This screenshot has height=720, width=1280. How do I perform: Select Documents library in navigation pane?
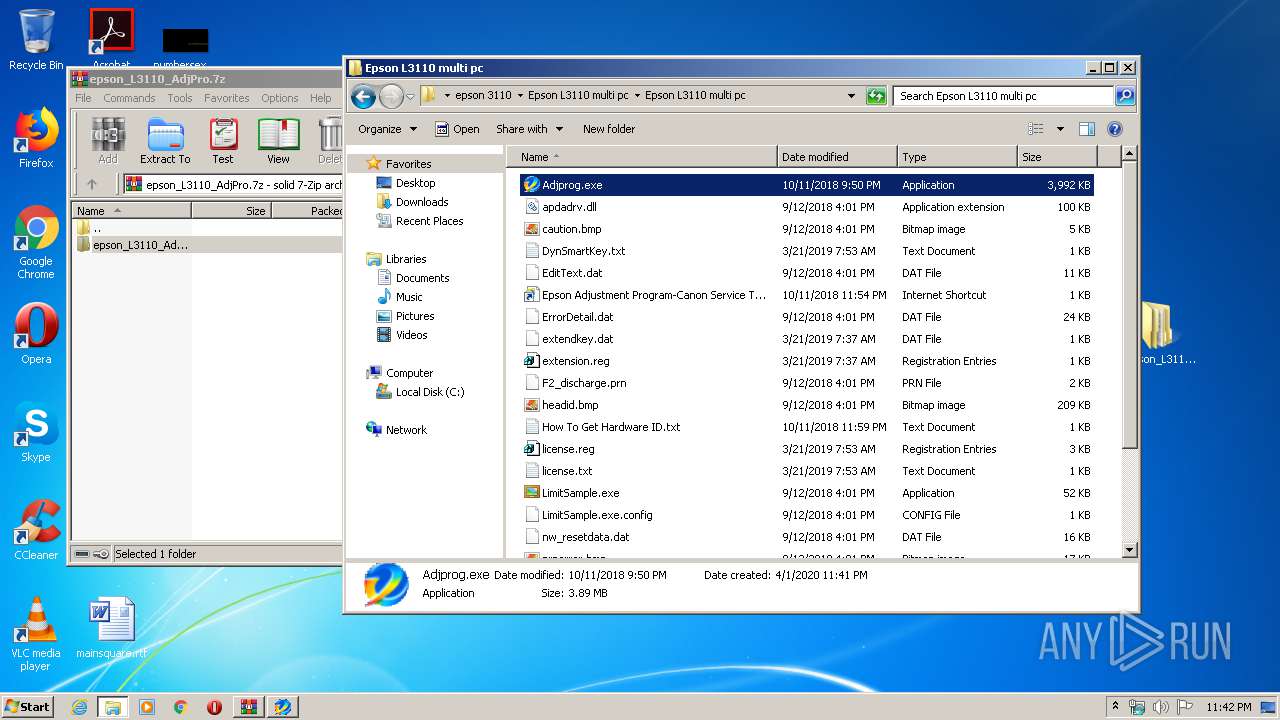(x=422, y=278)
